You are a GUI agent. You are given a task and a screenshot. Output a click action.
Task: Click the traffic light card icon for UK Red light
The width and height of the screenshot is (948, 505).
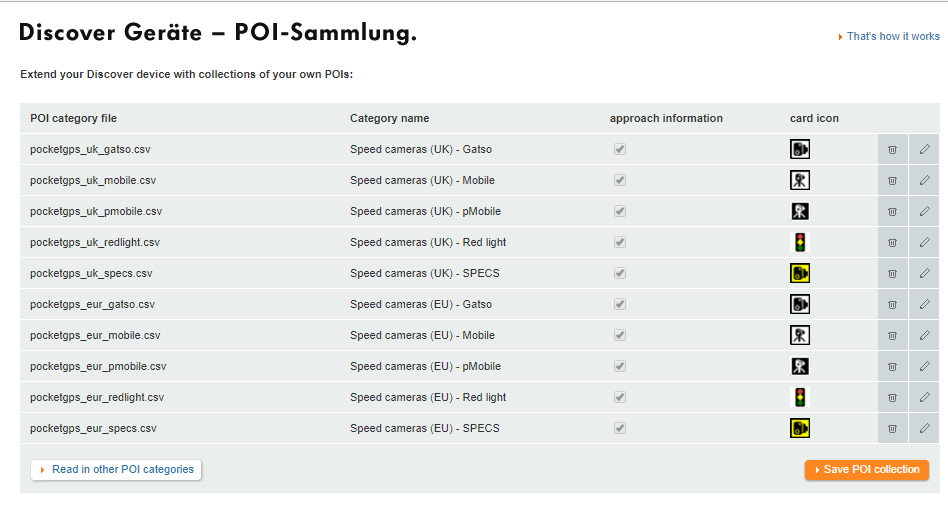click(800, 243)
